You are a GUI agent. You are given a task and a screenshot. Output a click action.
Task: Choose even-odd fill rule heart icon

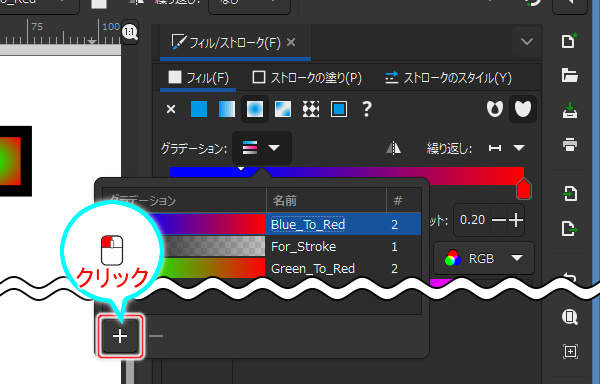click(x=495, y=109)
